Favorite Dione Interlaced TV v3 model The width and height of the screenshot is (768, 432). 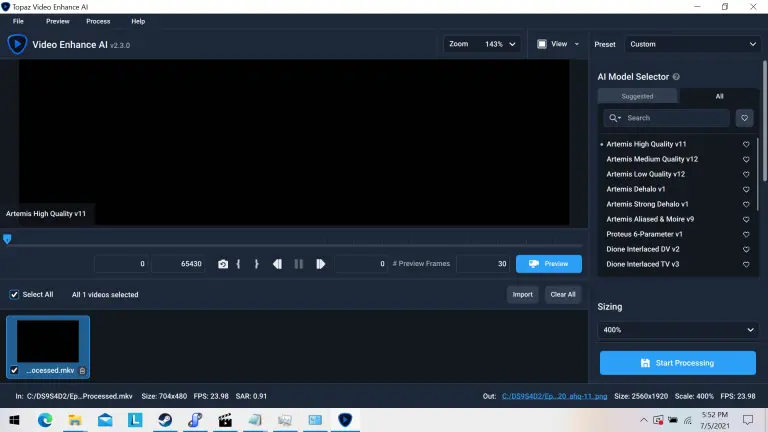point(746,264)
